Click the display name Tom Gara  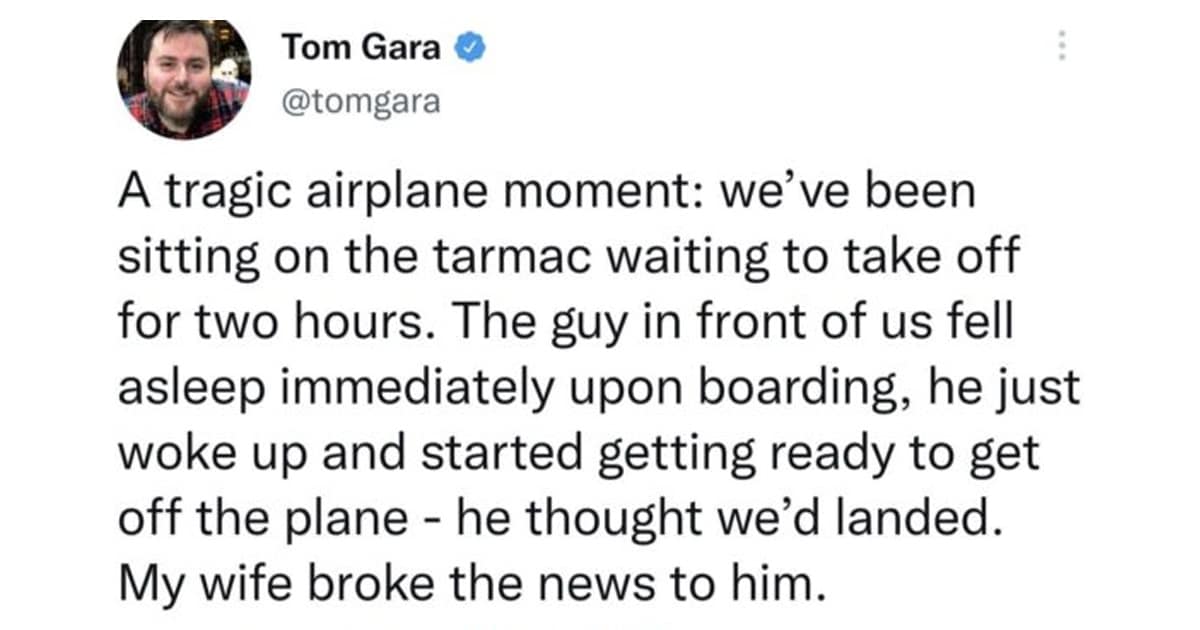coord(361,47)
